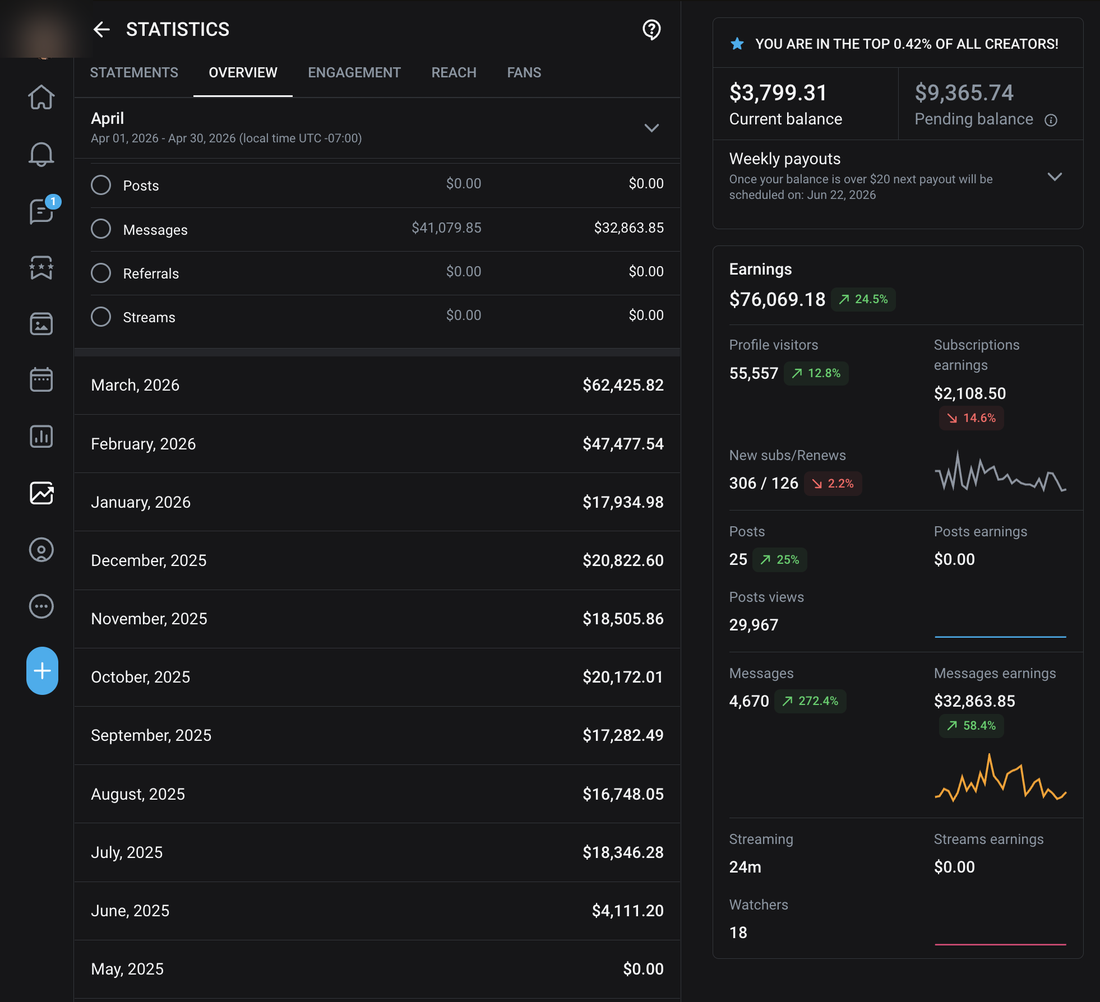This screenshot has height=1002, width=1100.
Task: Expand the November, 2025 earnings row
Action: point(377,618)
